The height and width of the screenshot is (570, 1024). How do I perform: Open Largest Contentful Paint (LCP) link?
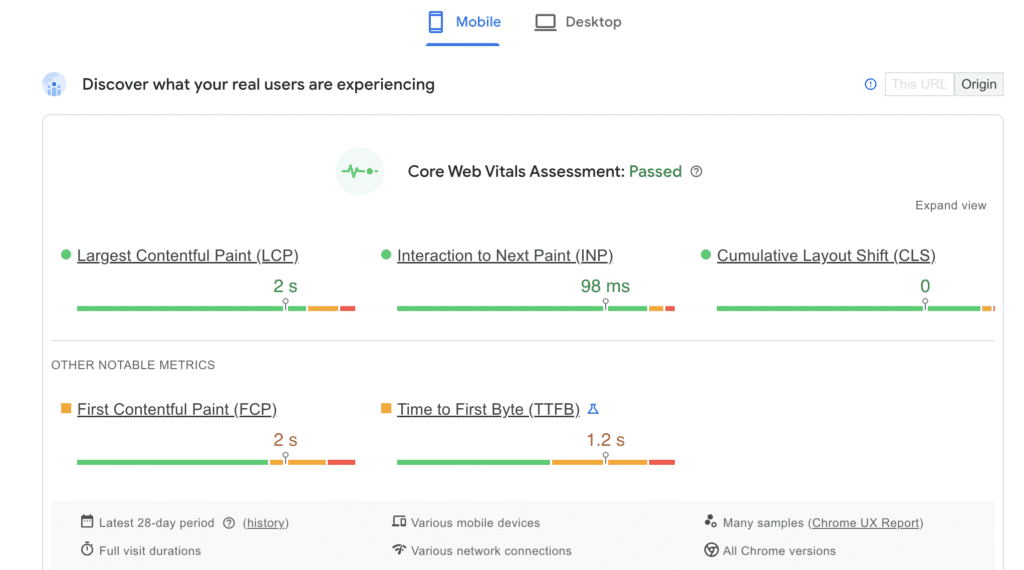187,256
